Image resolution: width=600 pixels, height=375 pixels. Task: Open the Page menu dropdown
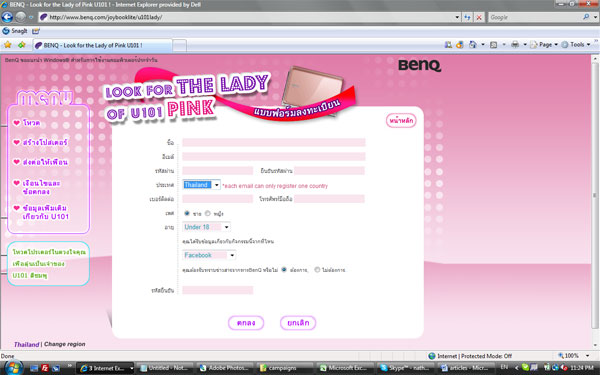pyautogui.click(x=544, y=45)
